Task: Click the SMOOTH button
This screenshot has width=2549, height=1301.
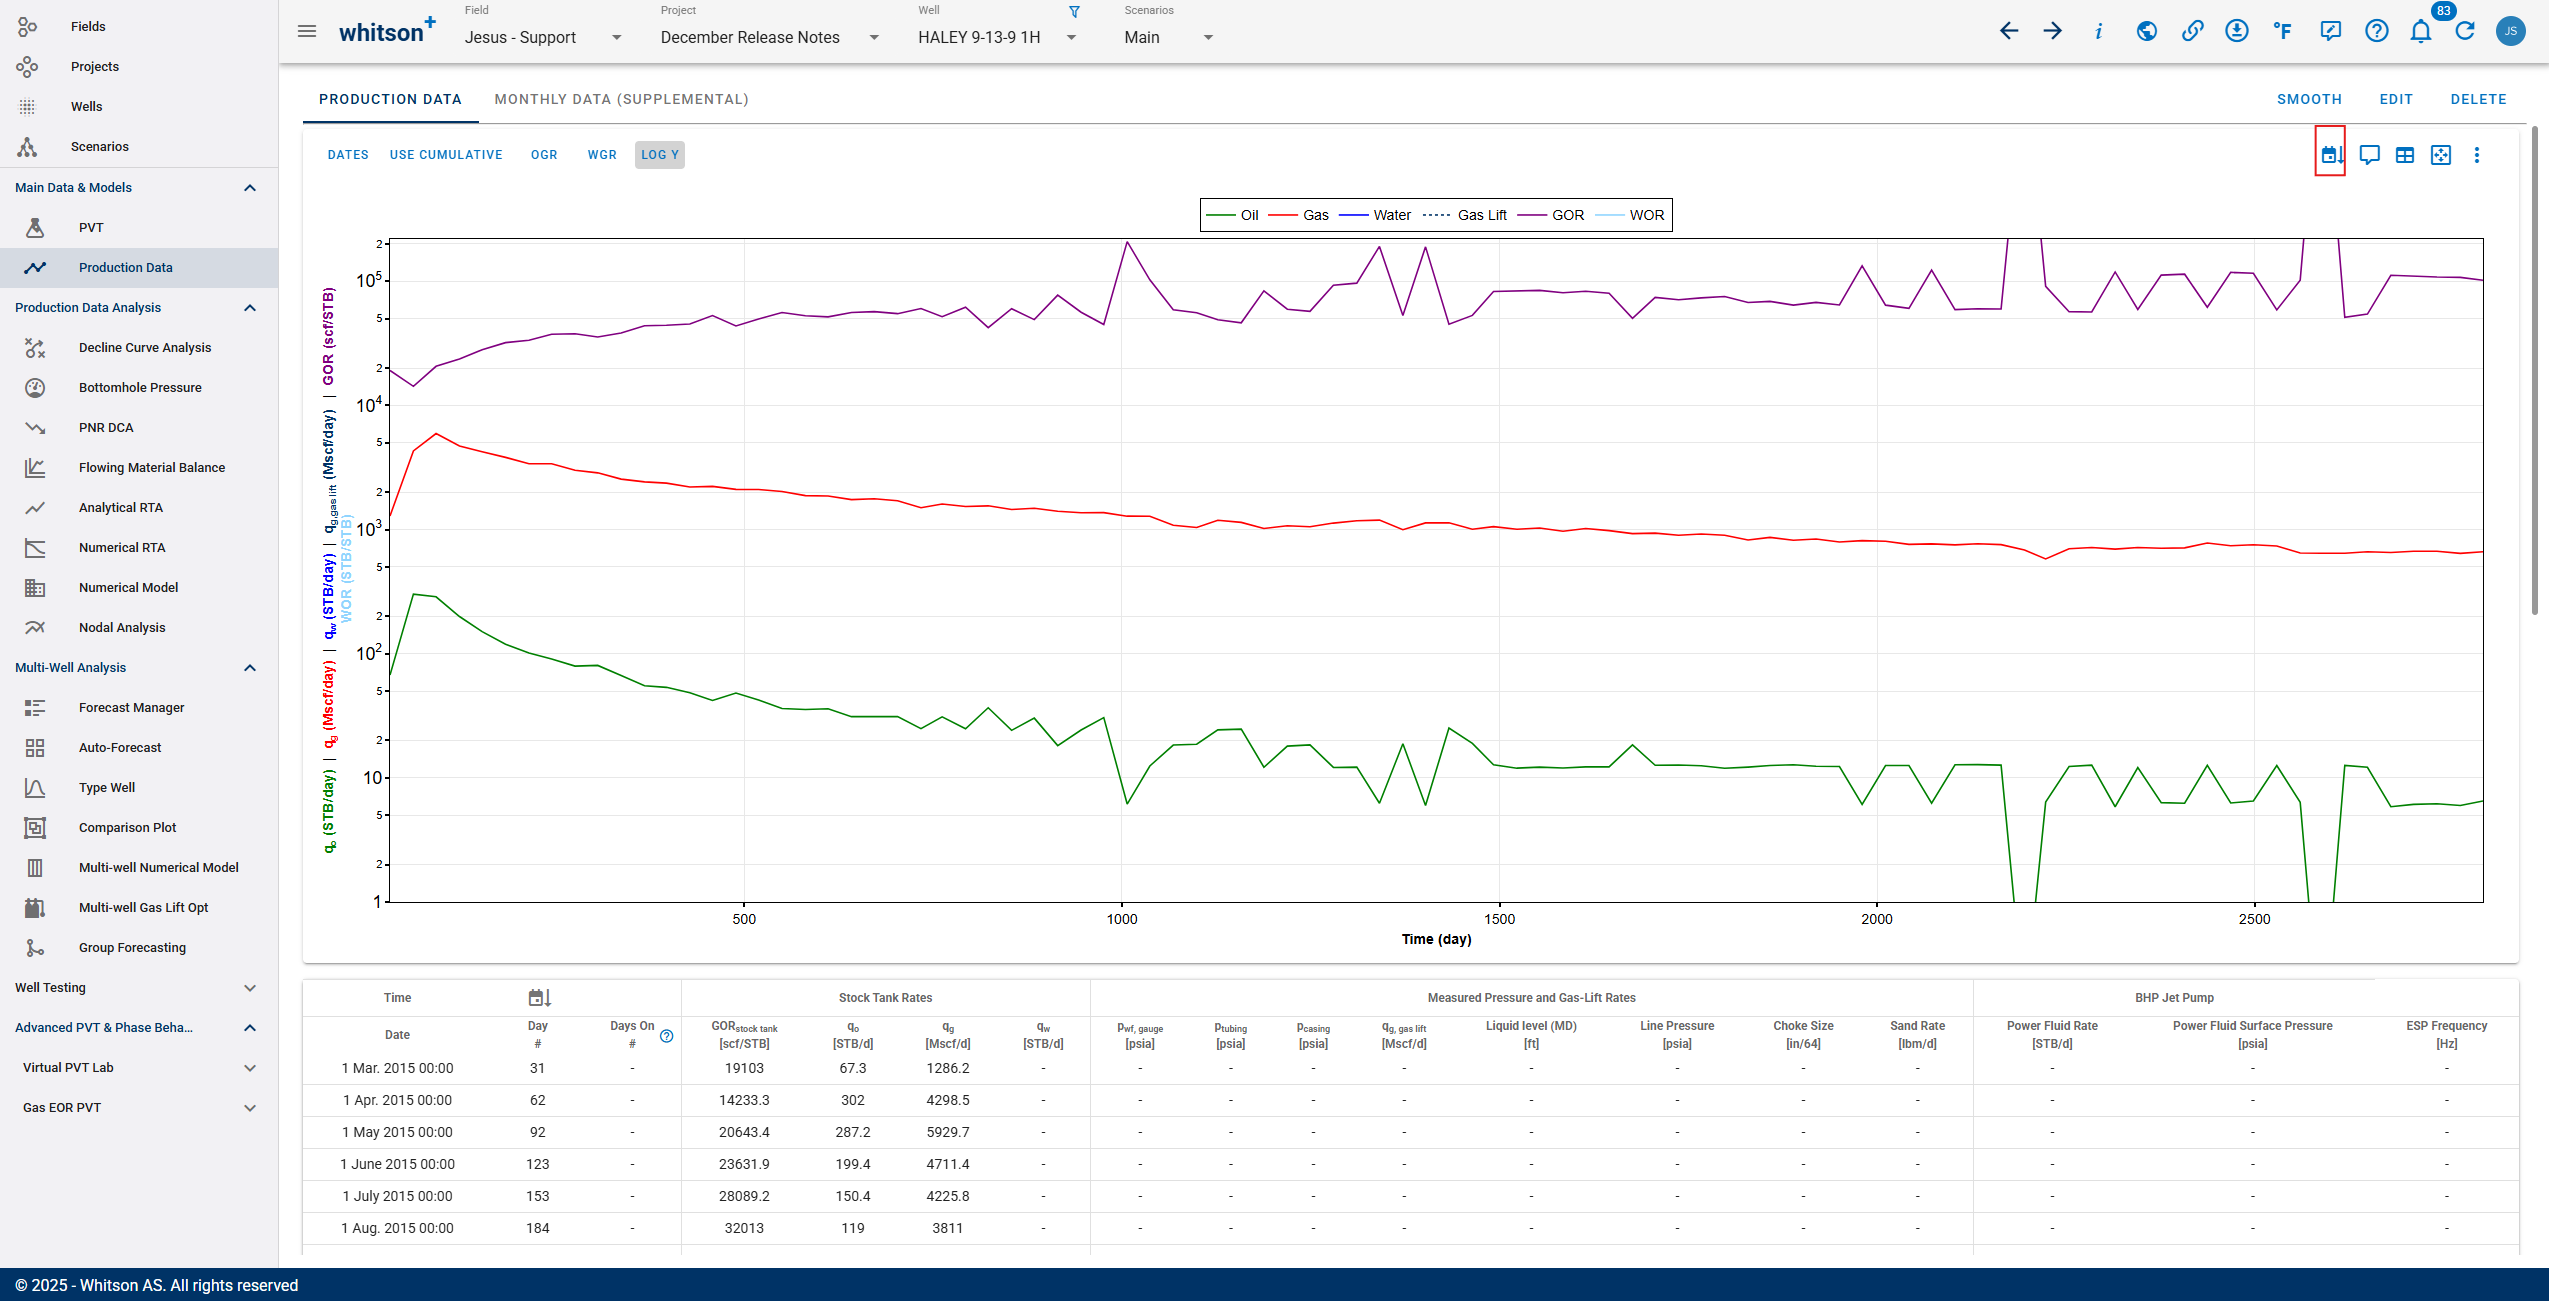Action: tap(2308, 99)
